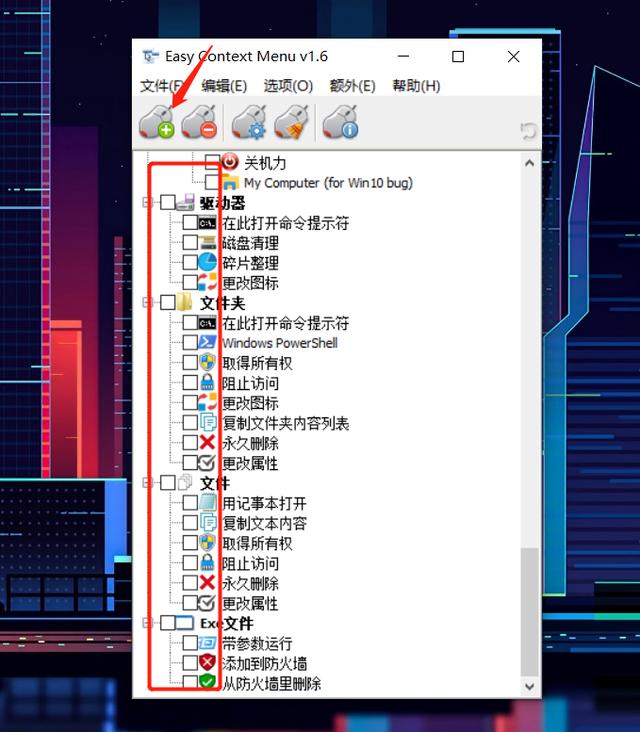This screenshot has width=640, height=732.
Task: Select 从防火墙里删除 tree item
Action: click(272, 683)
